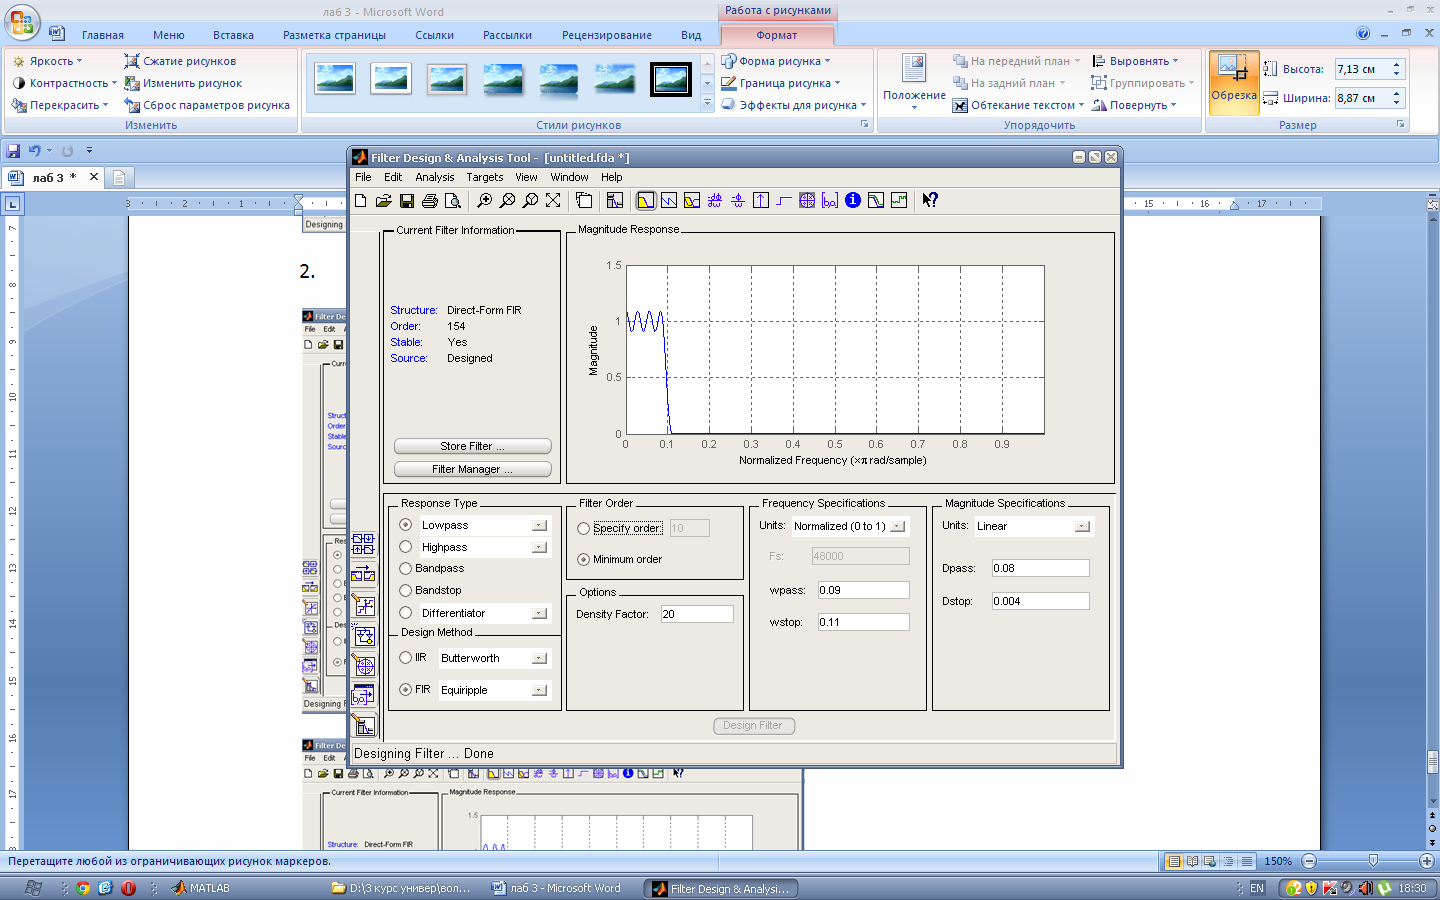Expand Эффекты для рисунка dropdown
Image resolution: width=1440 pixels, height=900 pixels.
[794, 105]
